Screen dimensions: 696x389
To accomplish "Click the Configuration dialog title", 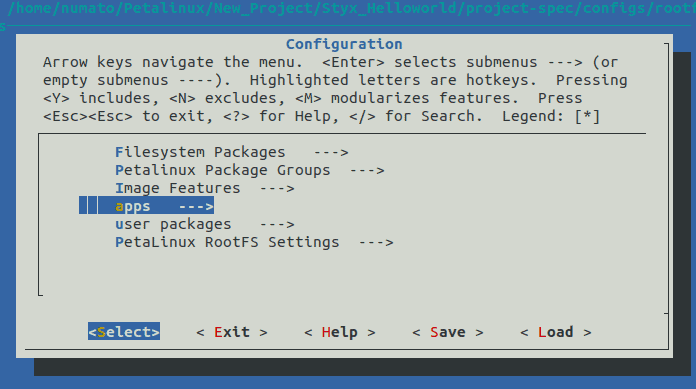I will [344, 44].
